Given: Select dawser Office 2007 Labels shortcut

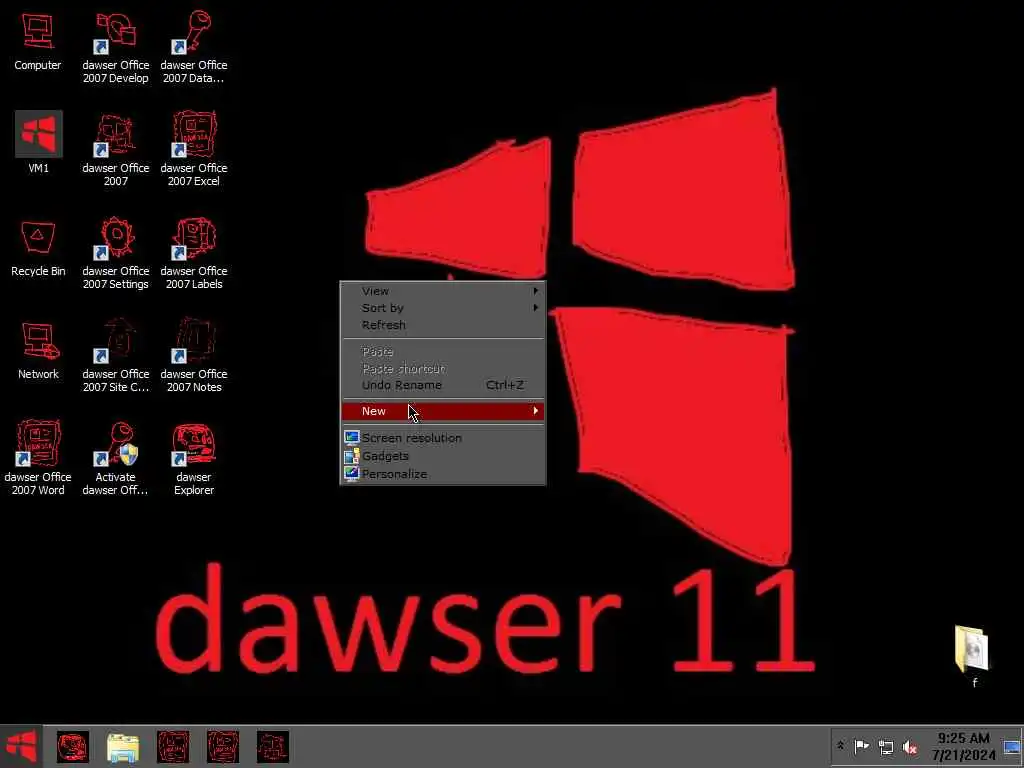Looking at the screenshot, I should click(x=194, y=253).
